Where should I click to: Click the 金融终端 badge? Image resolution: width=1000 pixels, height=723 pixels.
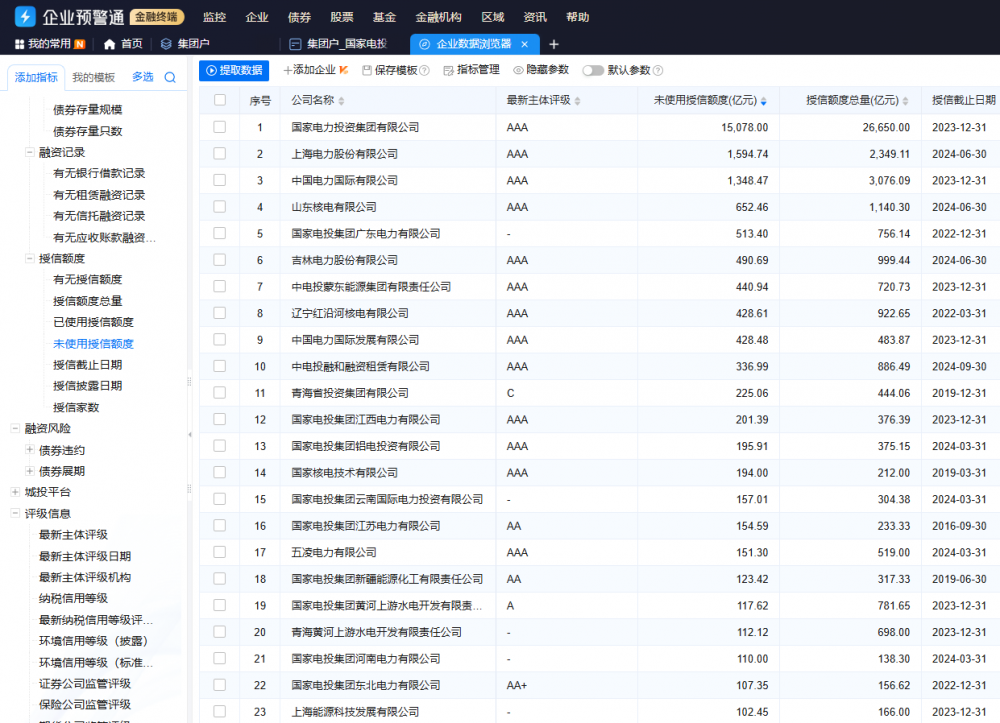pos(157,17)
